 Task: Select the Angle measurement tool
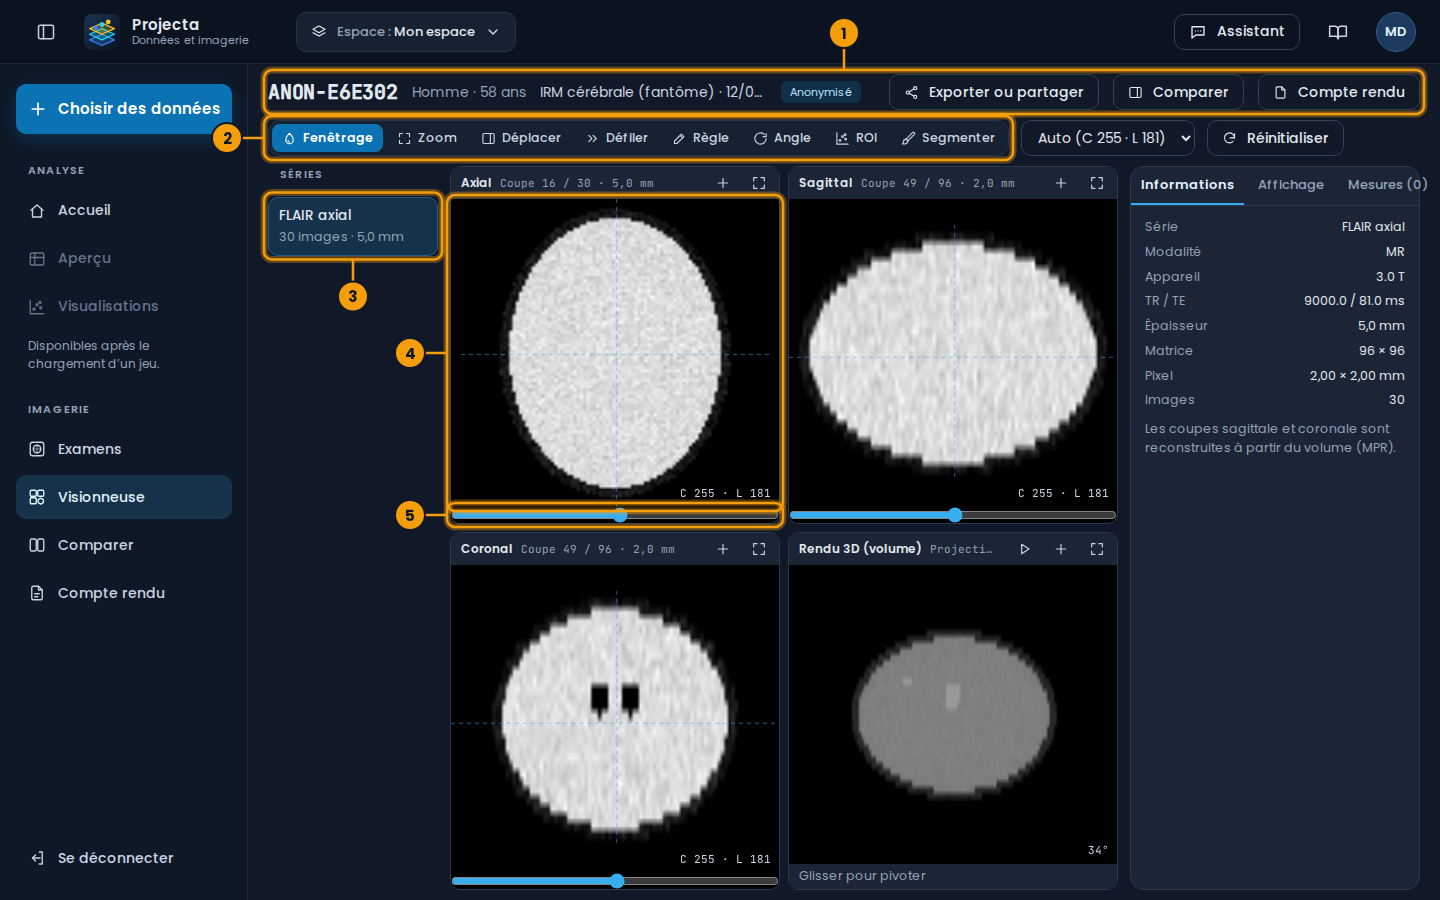[782, 138]
